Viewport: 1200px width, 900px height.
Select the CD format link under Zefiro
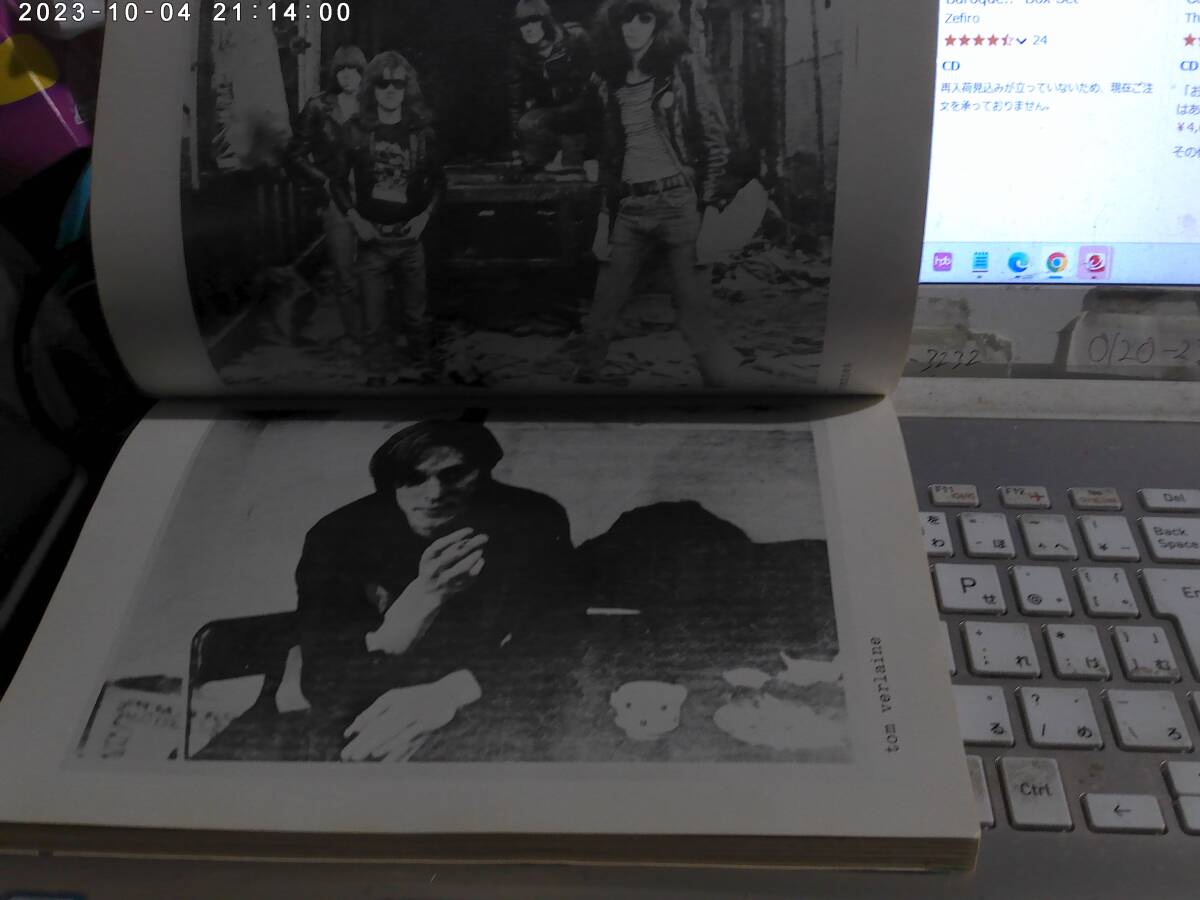(951, 65)
